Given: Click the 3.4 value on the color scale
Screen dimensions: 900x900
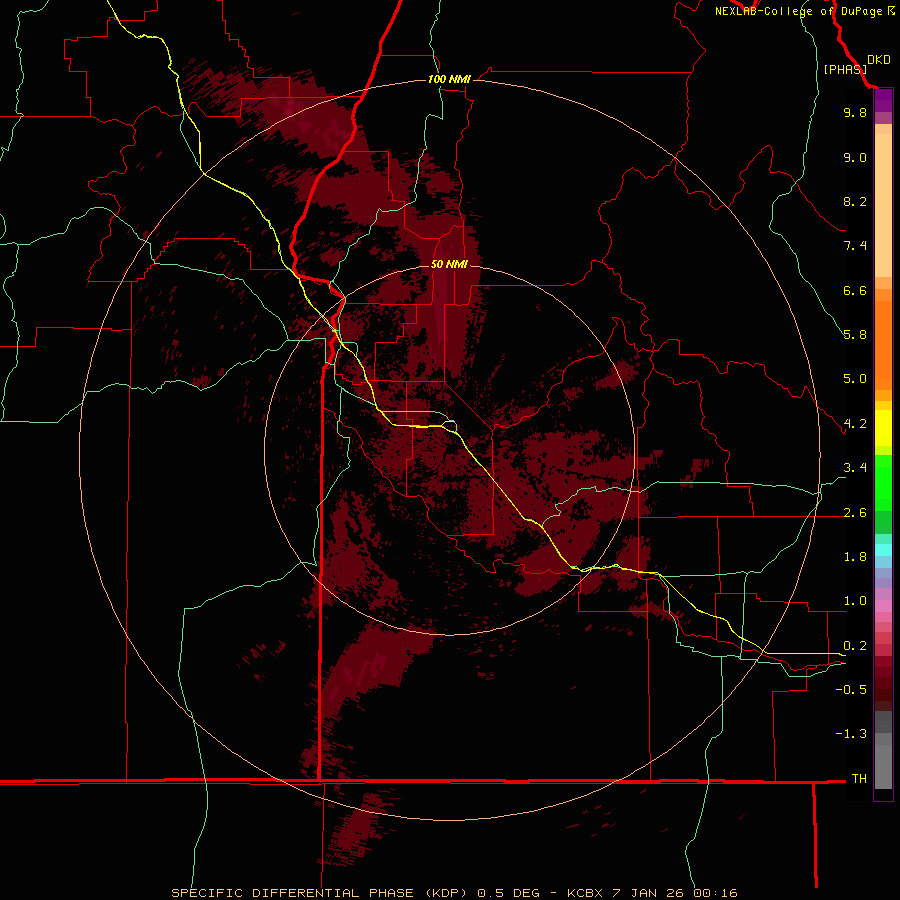Looking at the screenshot, I should coord(855,468).
